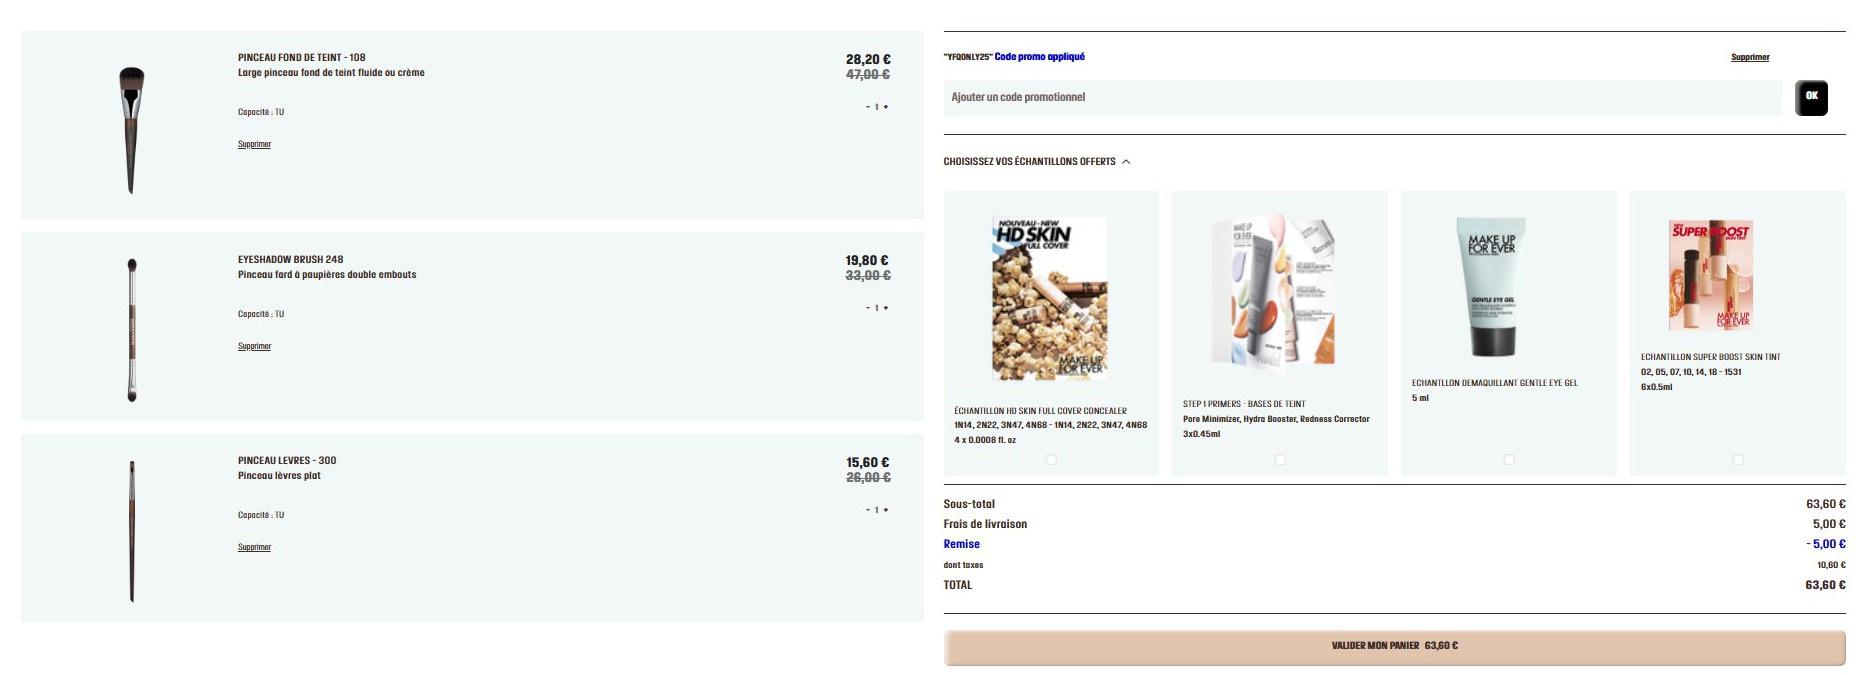Open the HD Skin sample image
The image size is (1868, 675).
coord(1049,299)
